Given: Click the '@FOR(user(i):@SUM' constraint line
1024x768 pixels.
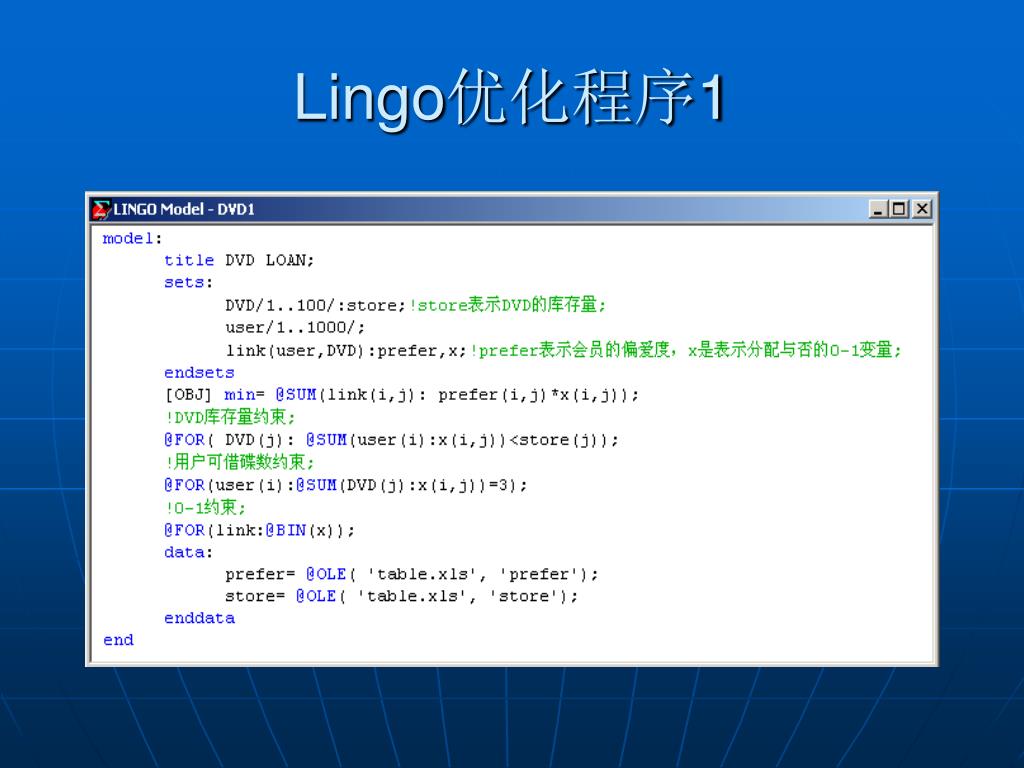Looking at the screenshot, I should click(345, 485).
